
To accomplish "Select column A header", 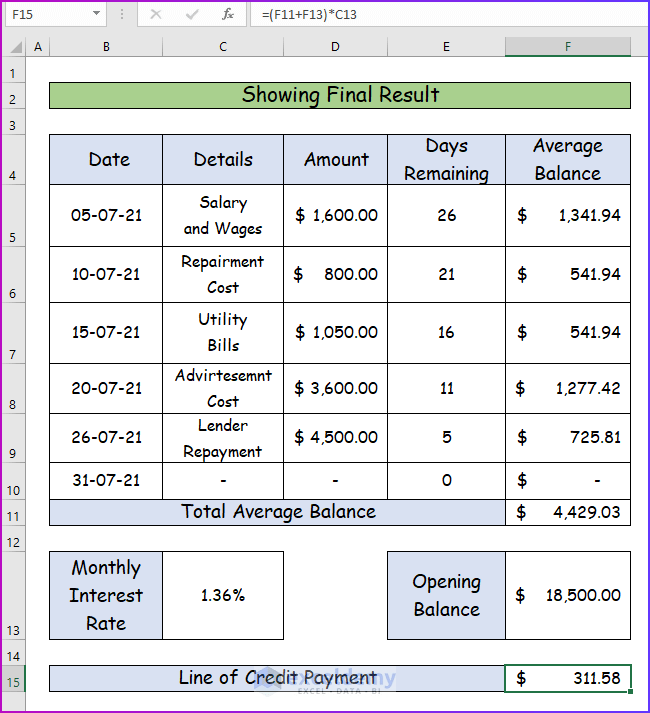I will click(x=38, y=47).
